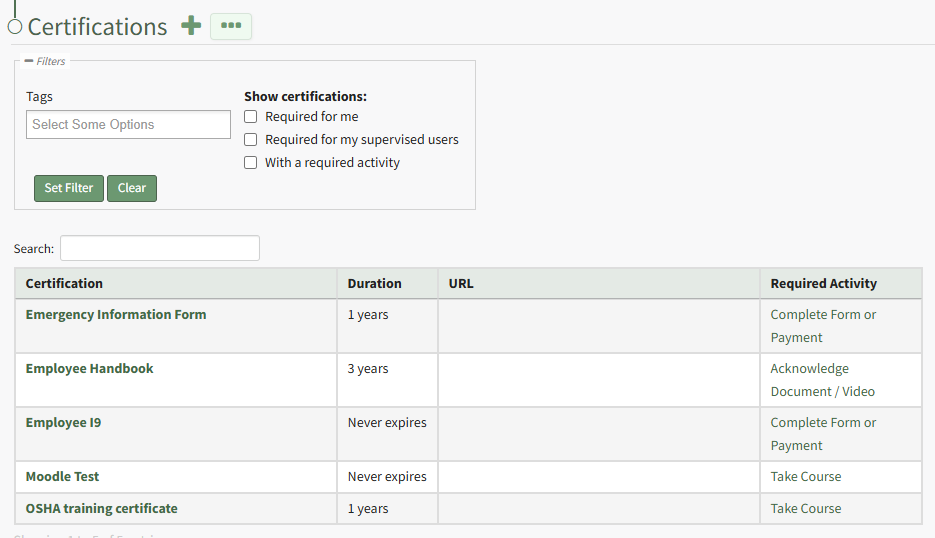935x538 pixels.
Task: Sort by the Certification column header
Action: [x=64, y=284]
